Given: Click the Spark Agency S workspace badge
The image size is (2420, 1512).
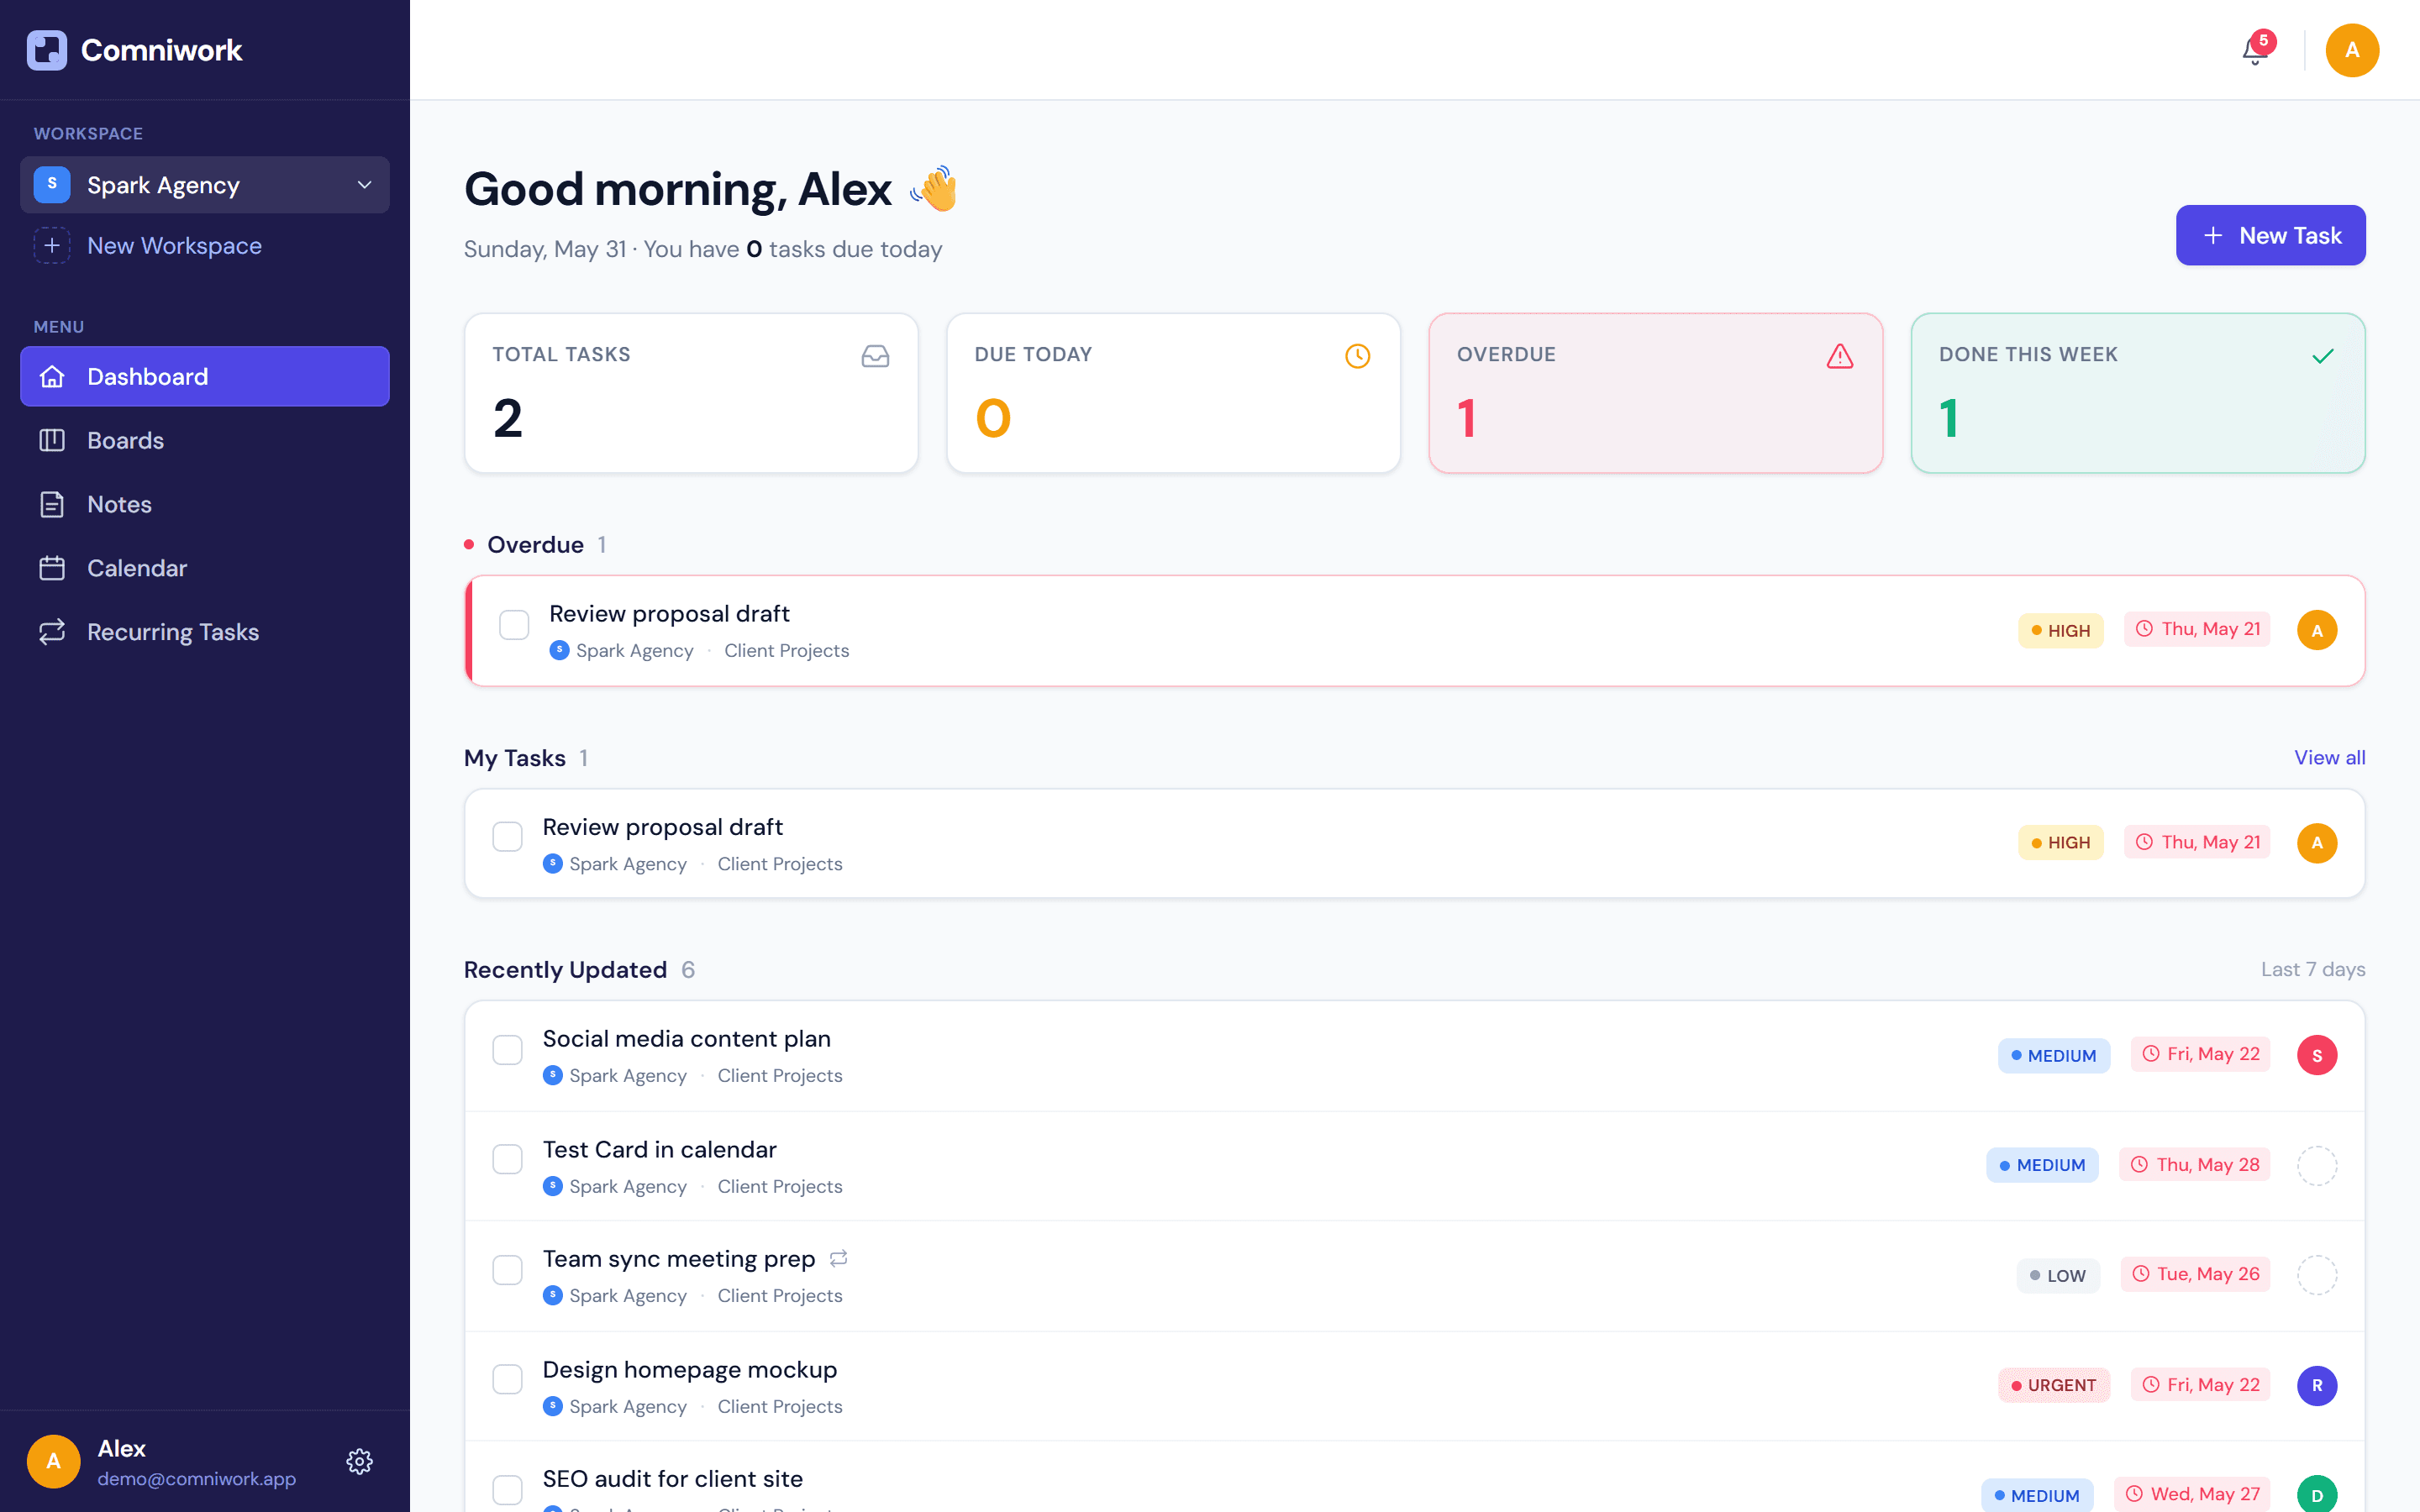Looking at the screenshot, I should point(52,184).
